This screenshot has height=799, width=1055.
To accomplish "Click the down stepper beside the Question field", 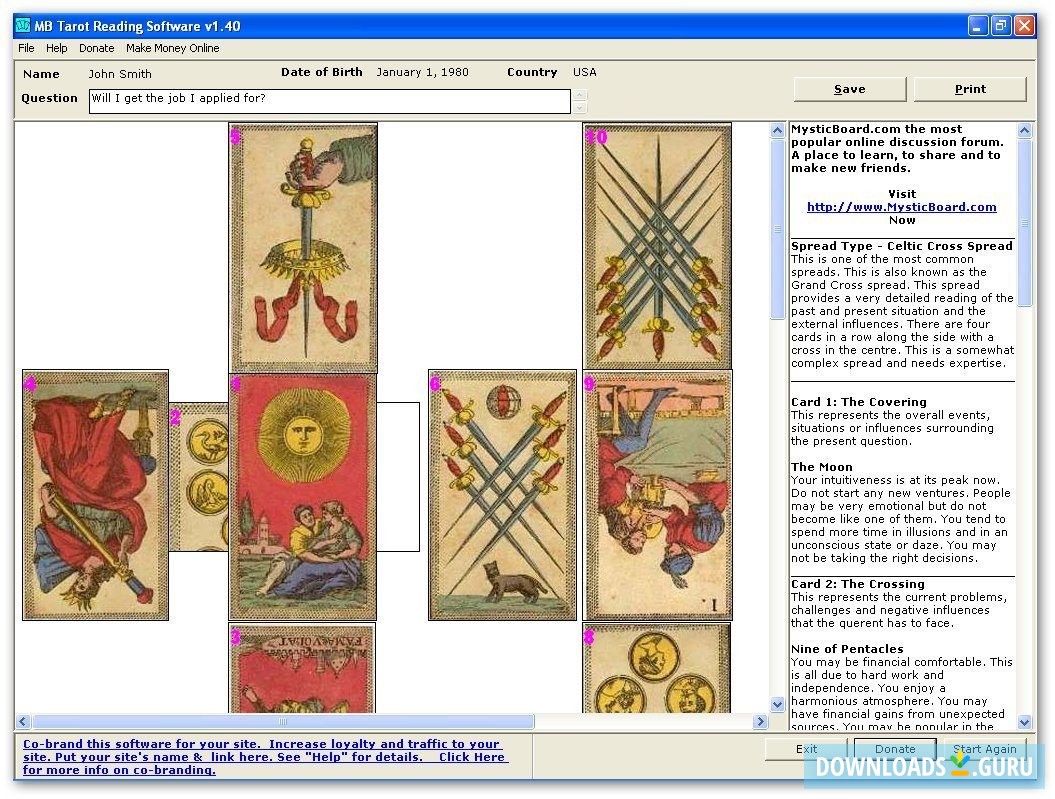I will [581, 106].
